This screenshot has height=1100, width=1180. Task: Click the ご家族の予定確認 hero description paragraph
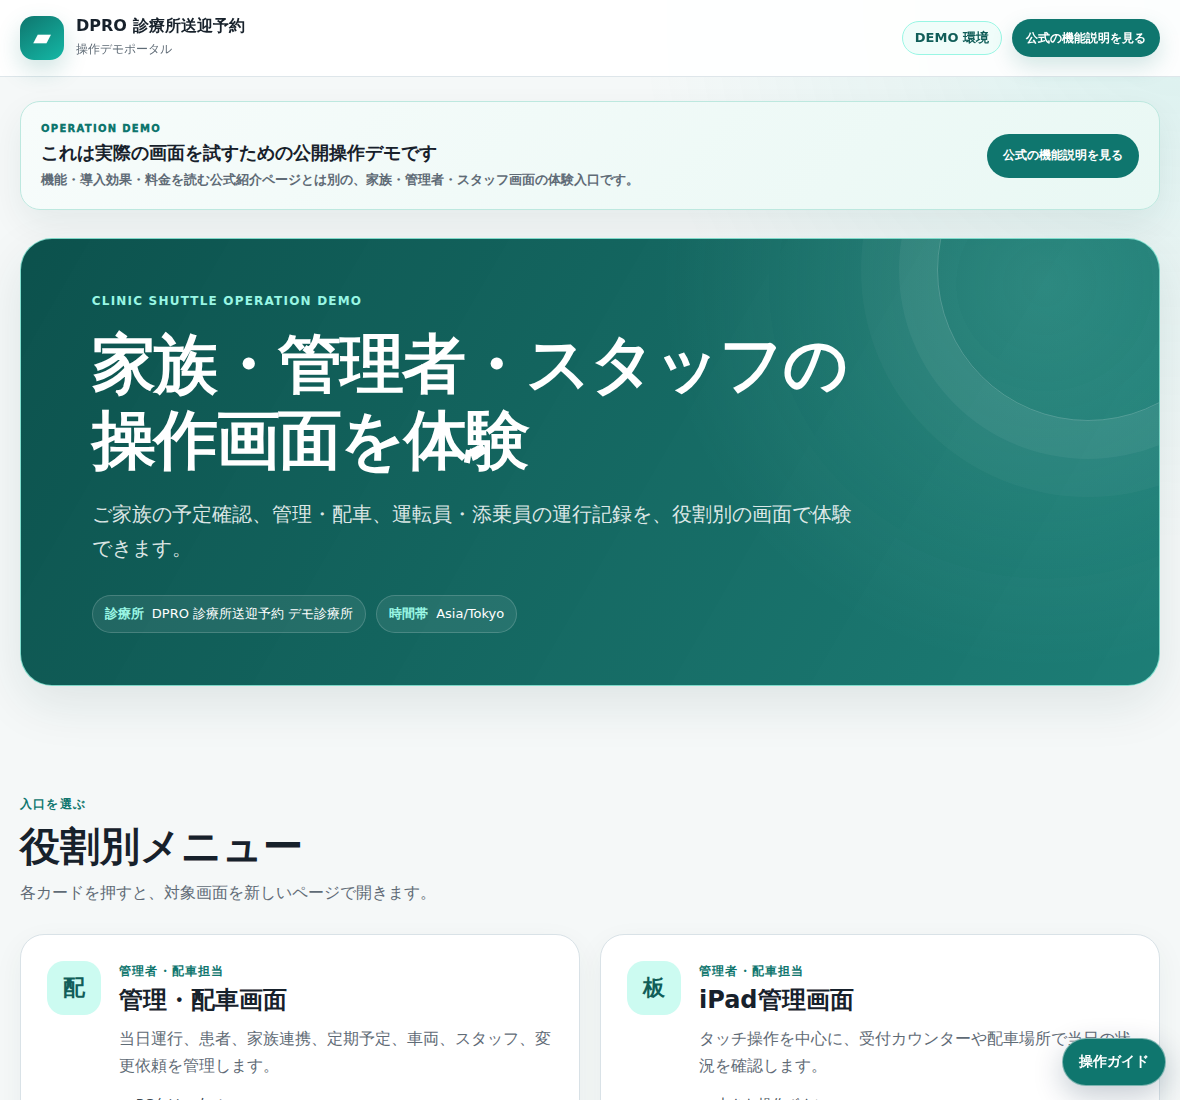tap(472, 532)
